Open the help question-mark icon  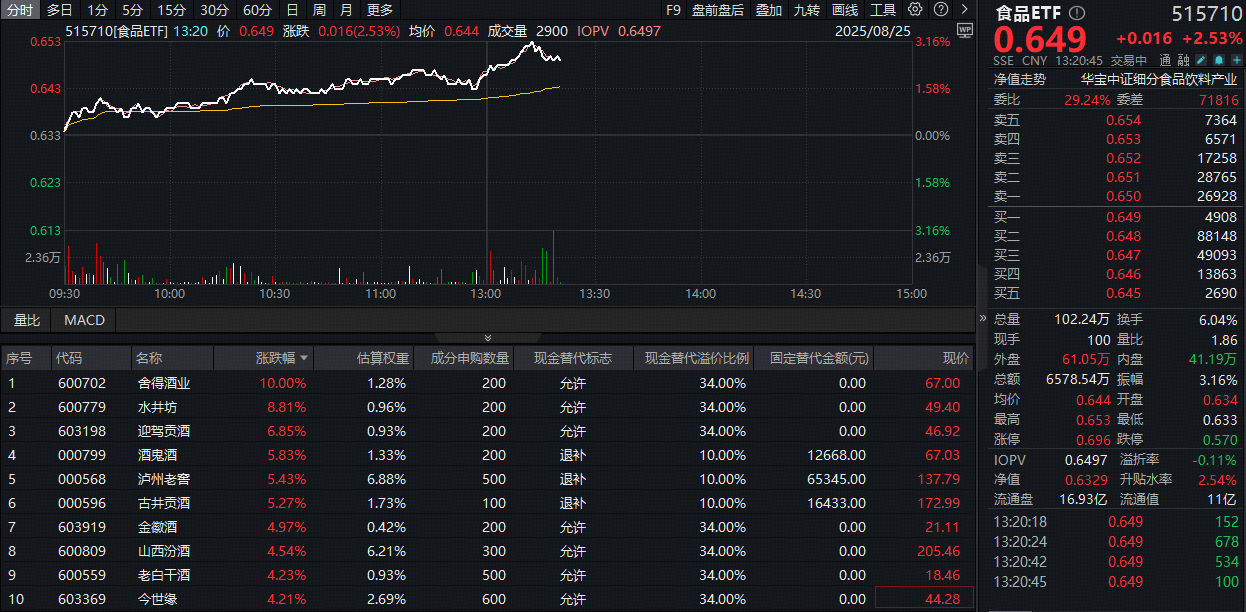pyautogui.click(x=940, y=9)
